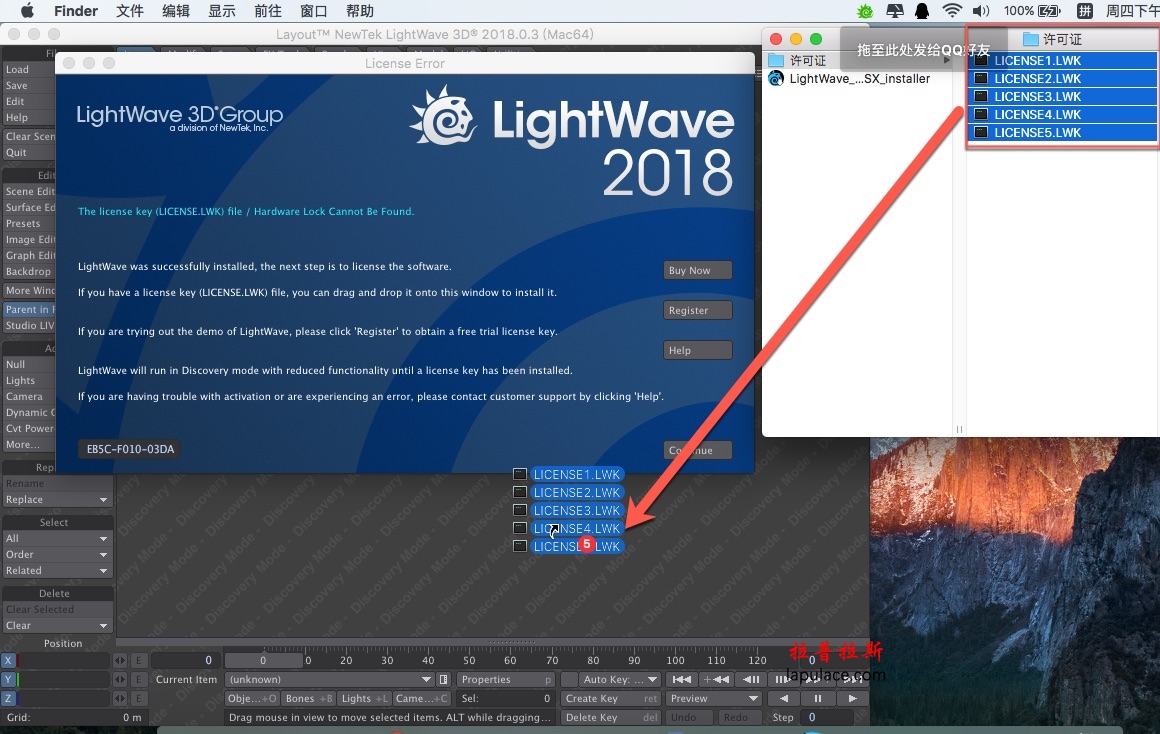Click the X position value field
1160x734 pixels.
coord(65,660)
